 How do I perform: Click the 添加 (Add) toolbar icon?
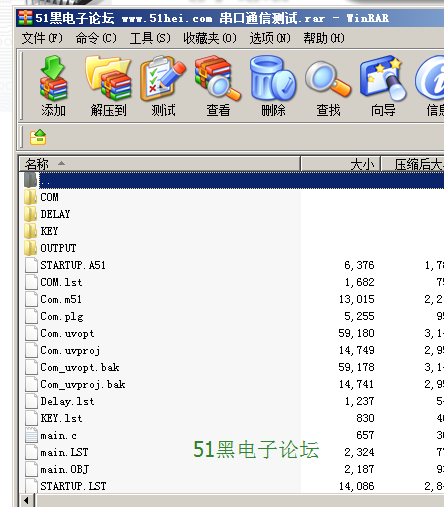[53, 78]
